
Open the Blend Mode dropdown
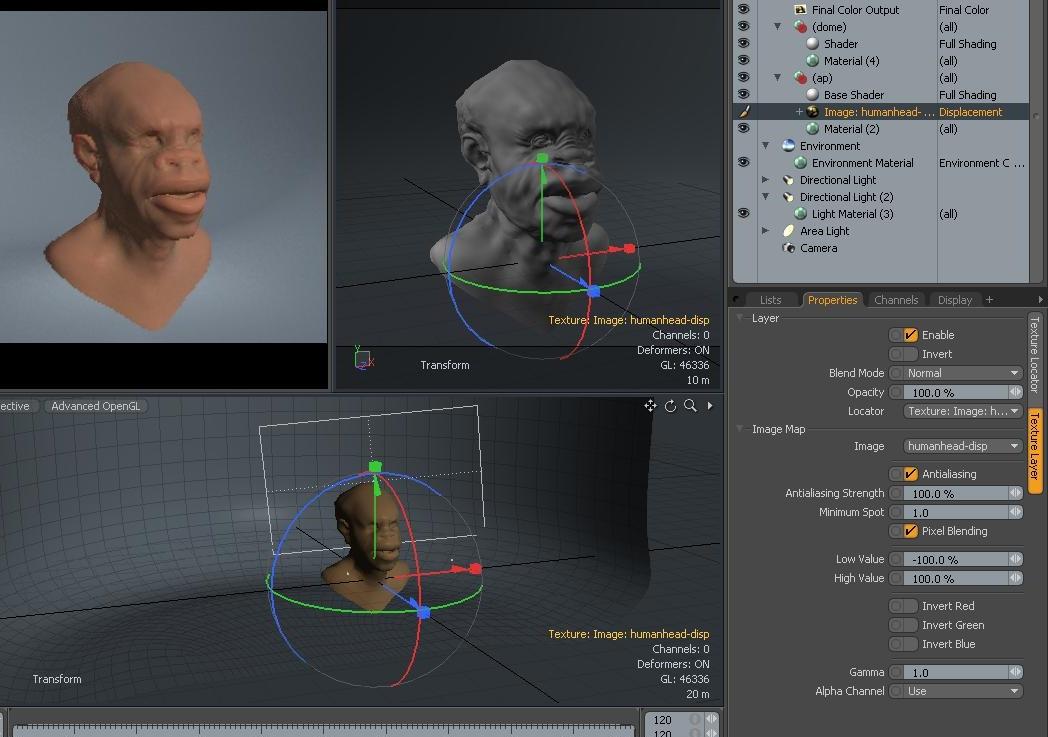(963, 373)
